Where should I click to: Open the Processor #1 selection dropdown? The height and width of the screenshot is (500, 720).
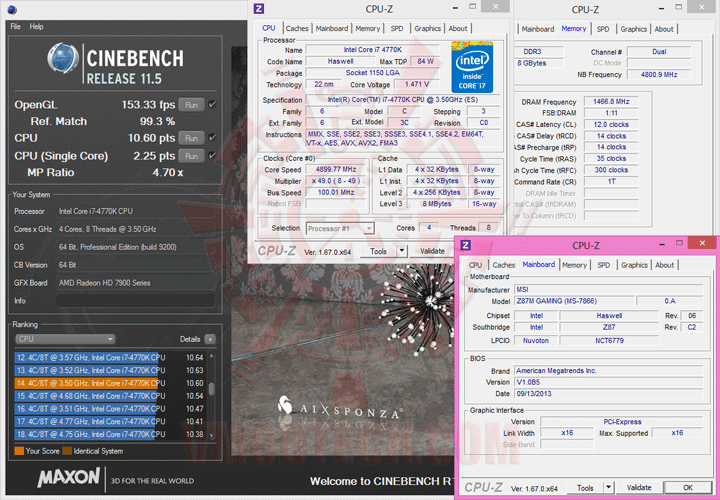(340, 228)
